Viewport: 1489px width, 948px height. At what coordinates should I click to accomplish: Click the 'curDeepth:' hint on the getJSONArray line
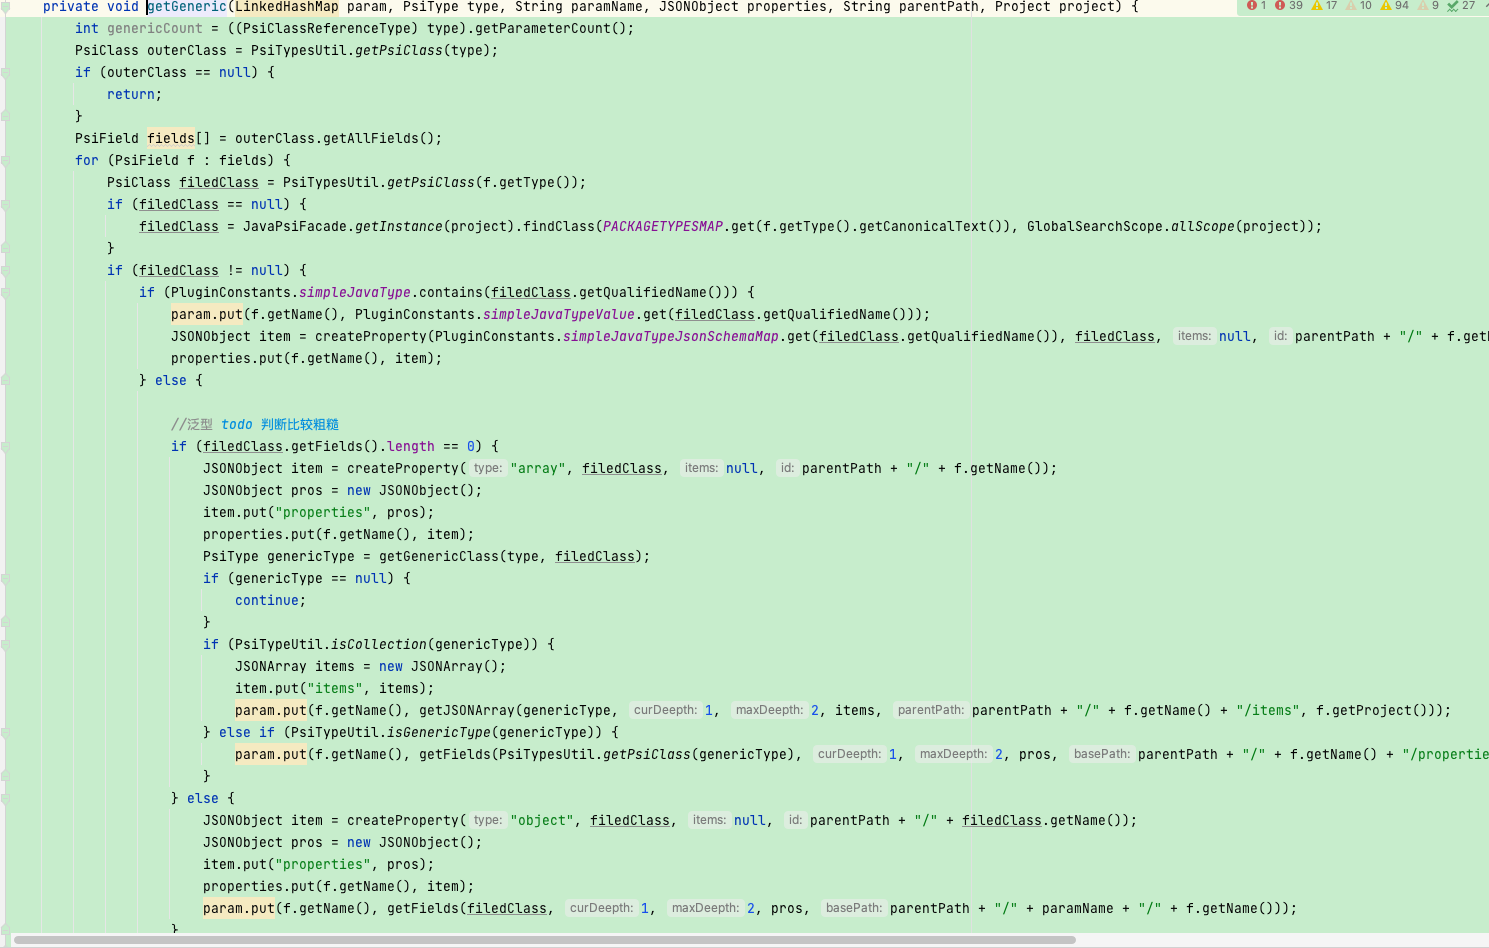click(x=666, y=711)
